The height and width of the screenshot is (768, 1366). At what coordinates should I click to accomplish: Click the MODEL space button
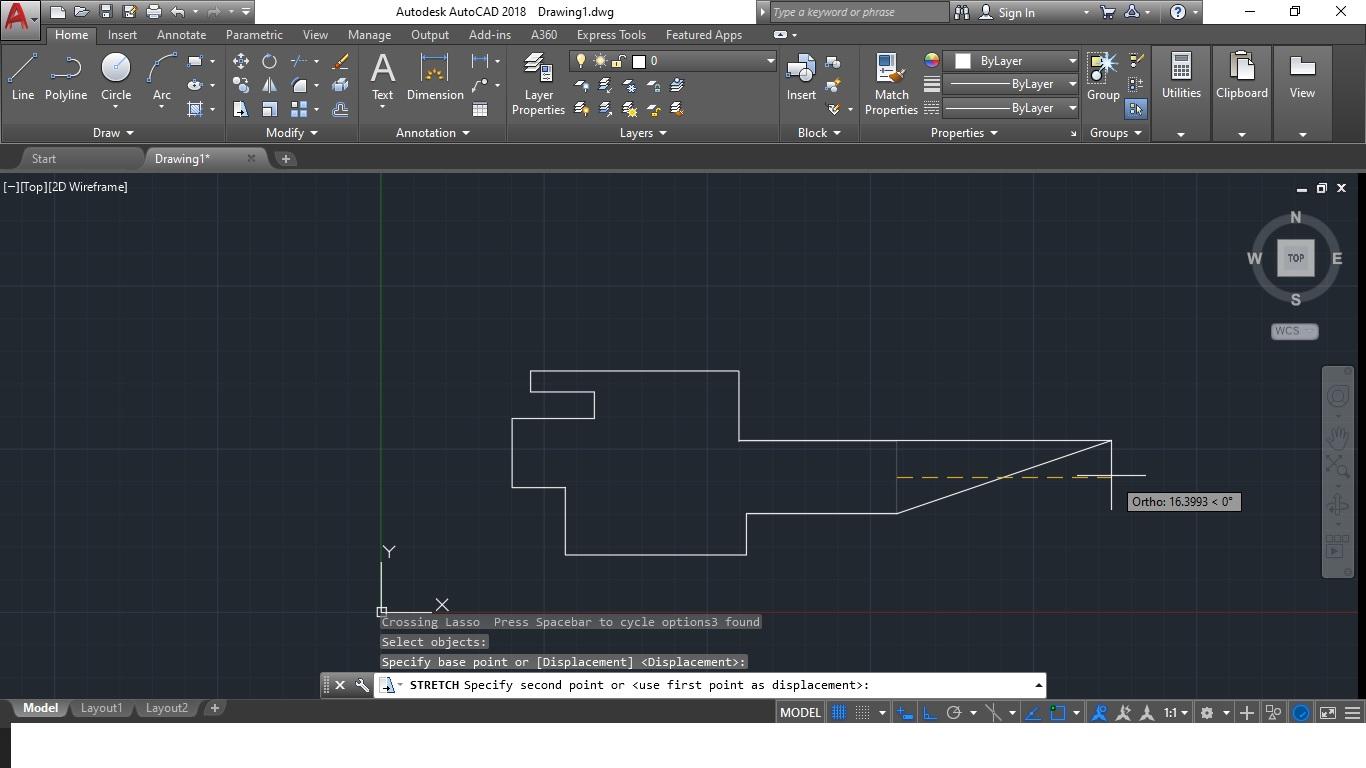[x=800, y=713]
